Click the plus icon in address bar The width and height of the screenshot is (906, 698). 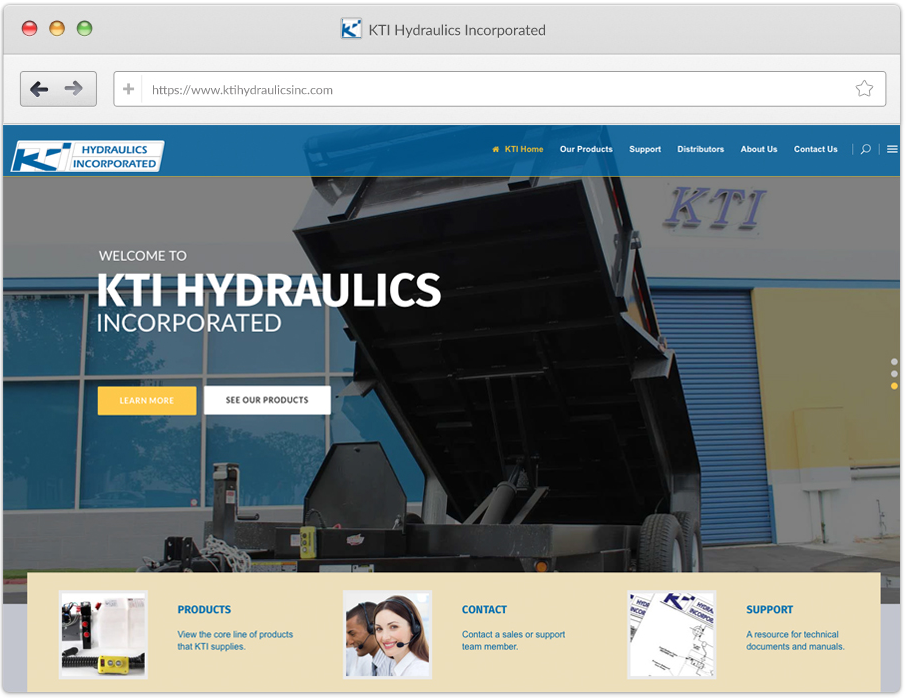[x=128, y=89]
